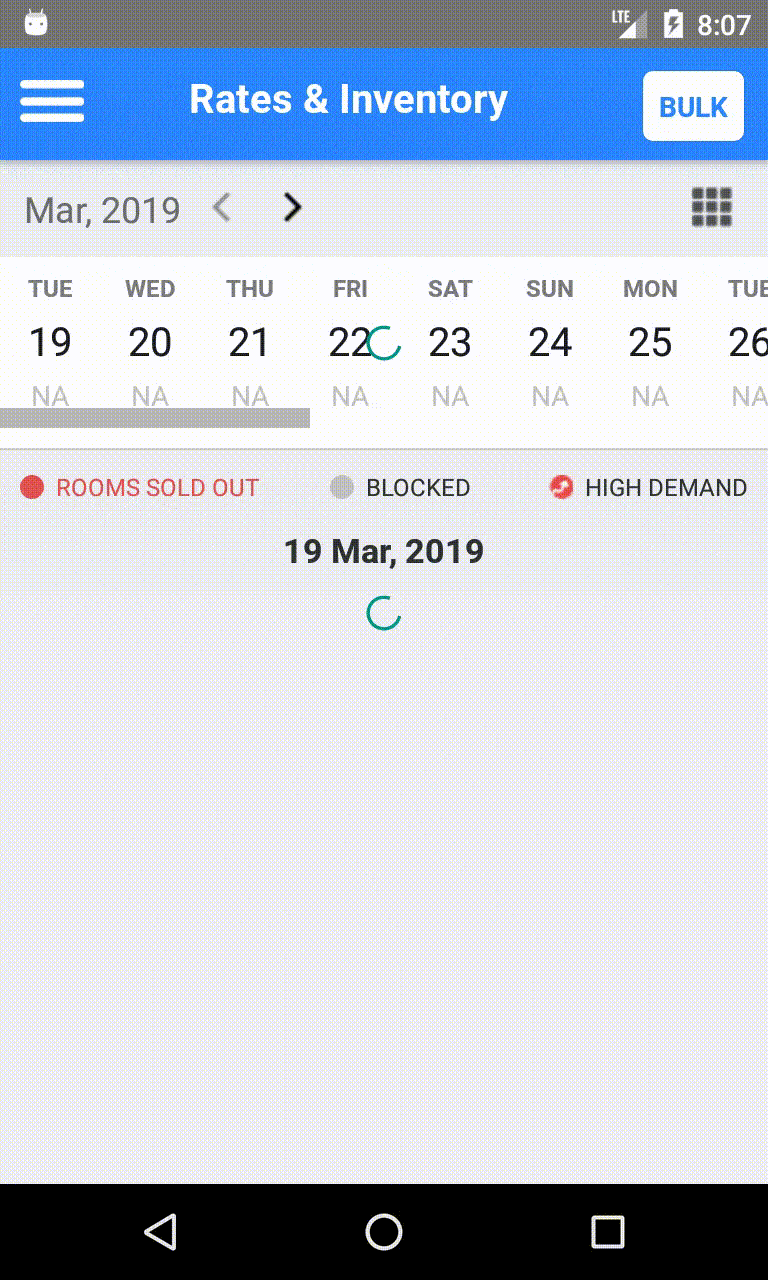Choose Monday 25 in date strip
768x1280 pixels.
[x=650, y=342]
